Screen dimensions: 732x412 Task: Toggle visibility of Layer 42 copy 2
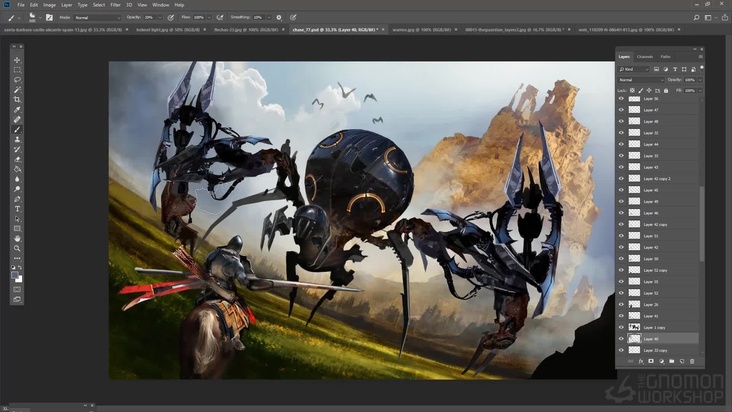pyautogui.click(x=621, y=178)
